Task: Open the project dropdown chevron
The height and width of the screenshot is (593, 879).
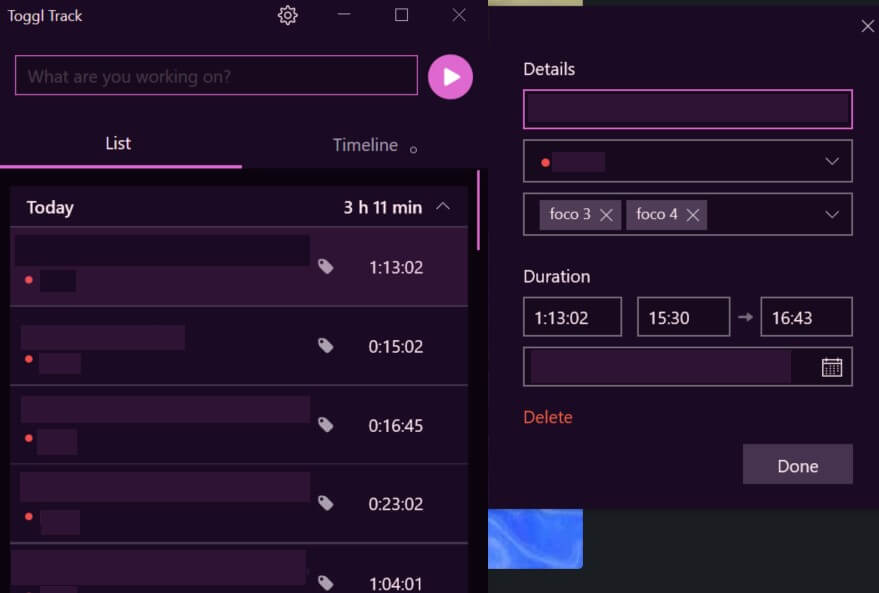Action: [x=832, y=161]
